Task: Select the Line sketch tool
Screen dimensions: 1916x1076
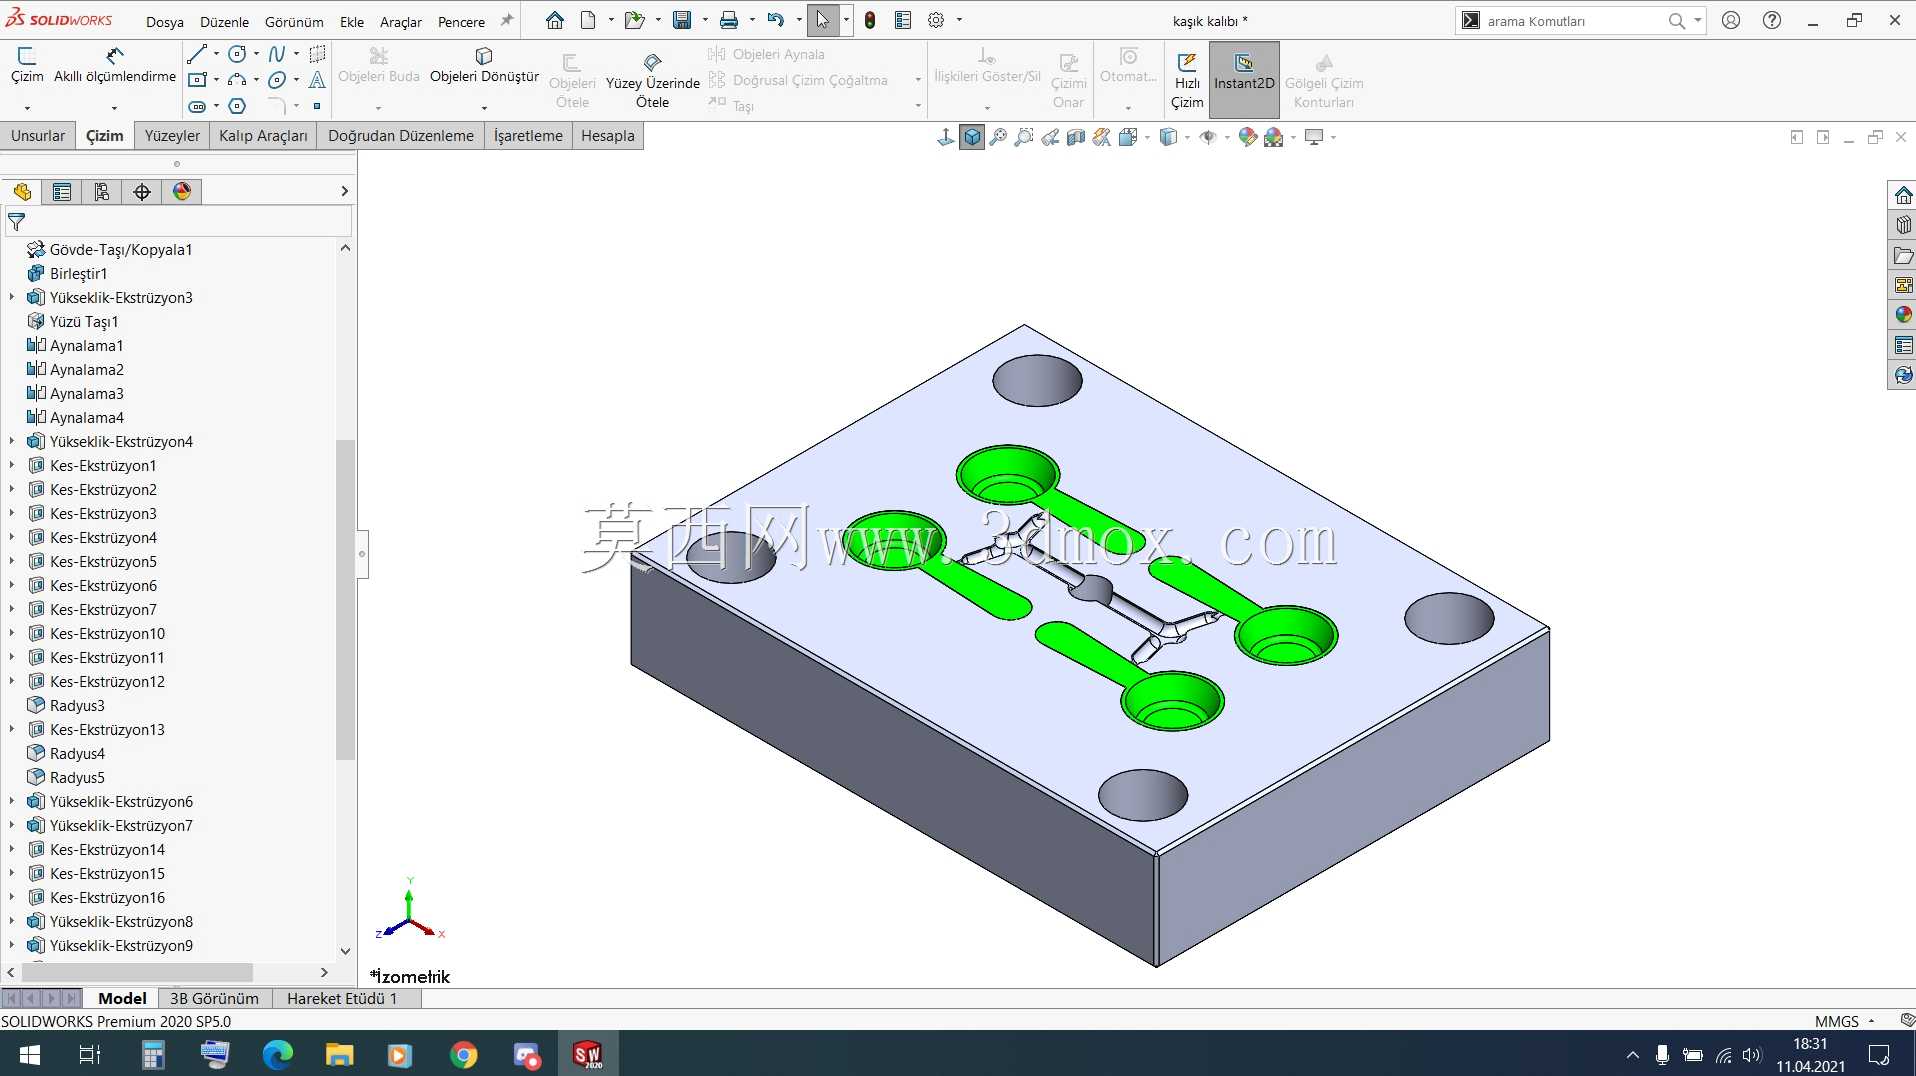Action: click(x=197, y=54)
